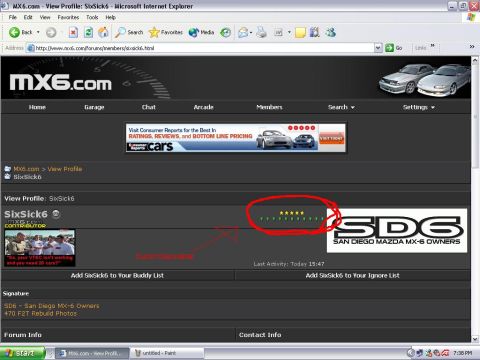Viewport: 480px width, 360px height.
Task: Click the Print icon in the toolbar
Action: 262,32
